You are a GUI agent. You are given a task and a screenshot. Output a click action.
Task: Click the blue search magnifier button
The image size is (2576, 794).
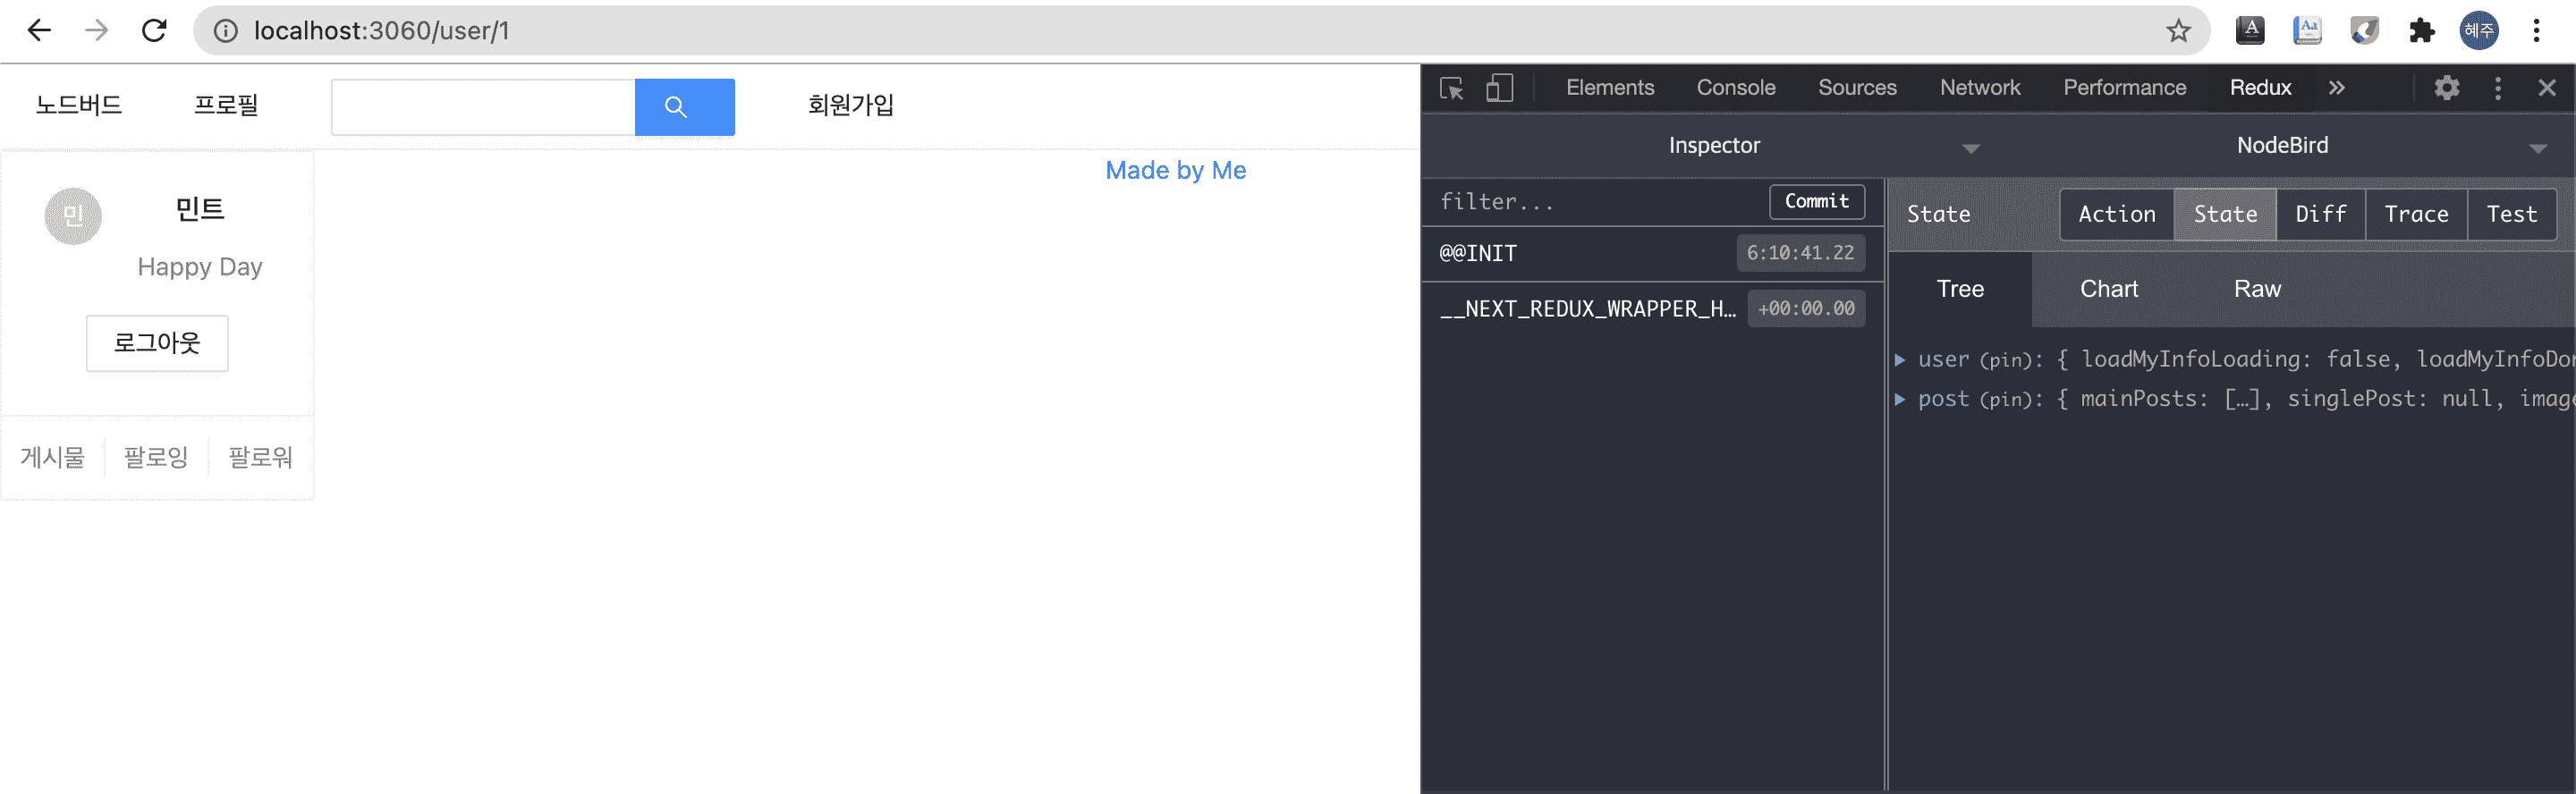(684, 107)
